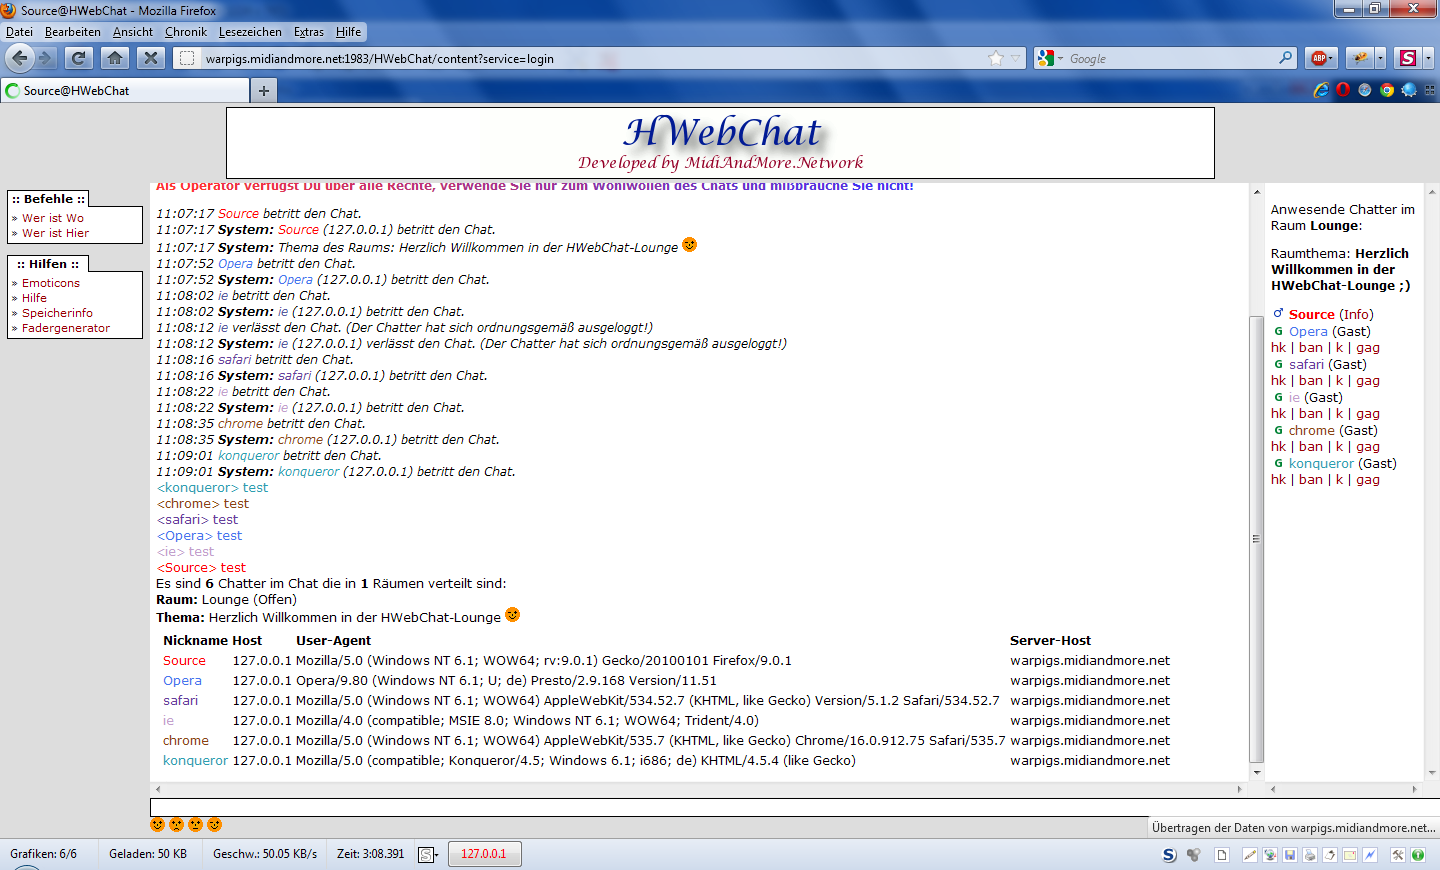The width and height of the screenshot is (1440, 870).
Task: Click the Chrome browser icon
Action: click(1387, 90)
